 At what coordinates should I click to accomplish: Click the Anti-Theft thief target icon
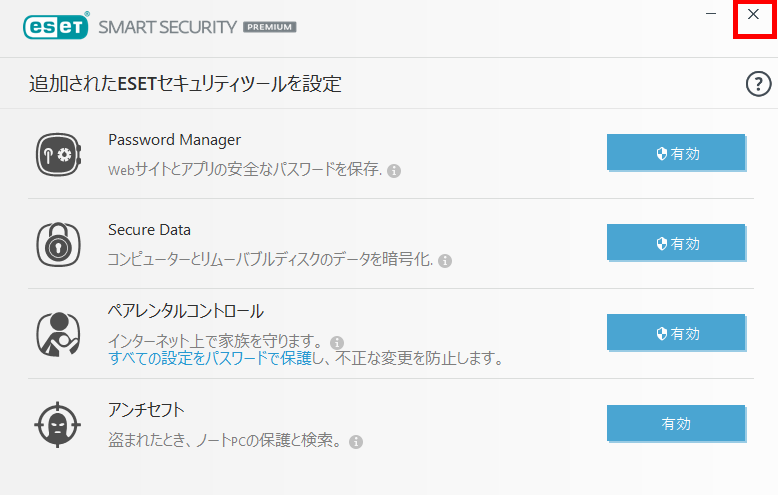[x=58, y=425]
